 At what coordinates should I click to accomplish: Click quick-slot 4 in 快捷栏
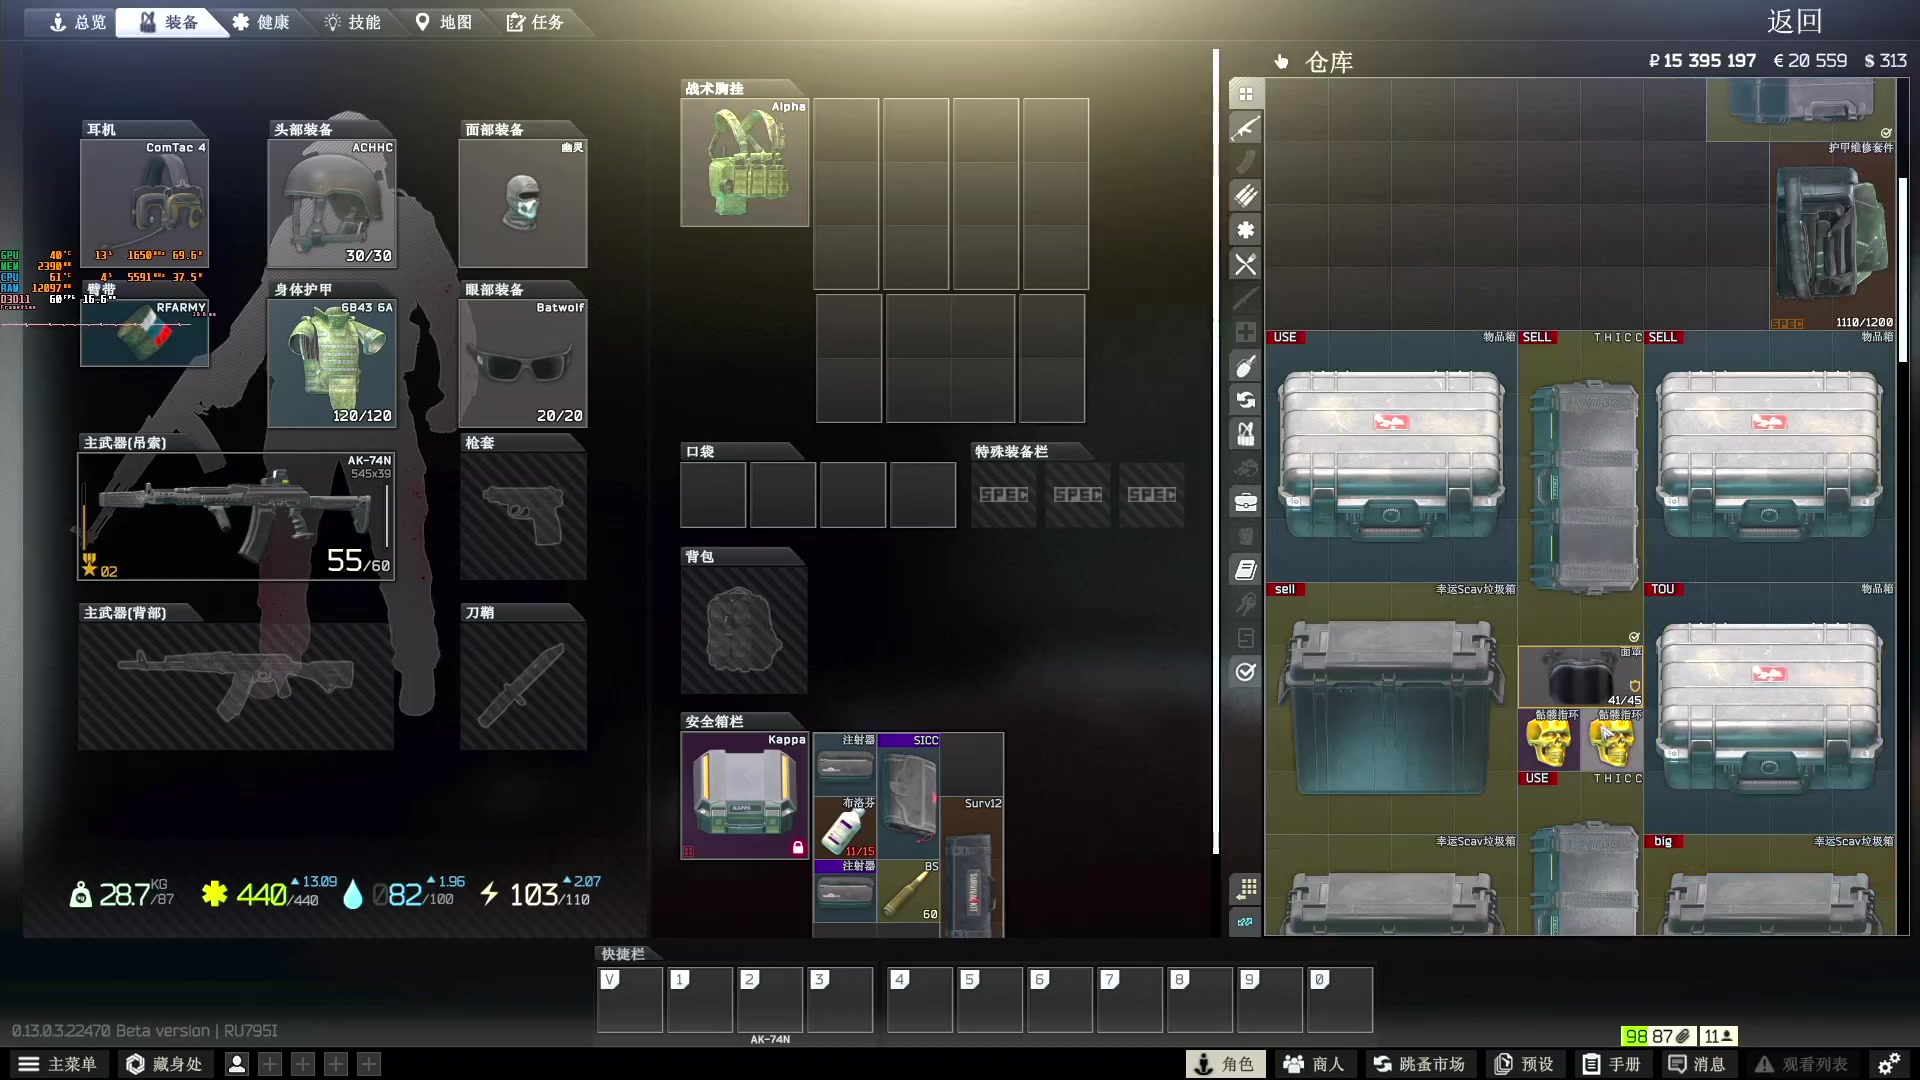[x=920, y=1000]
